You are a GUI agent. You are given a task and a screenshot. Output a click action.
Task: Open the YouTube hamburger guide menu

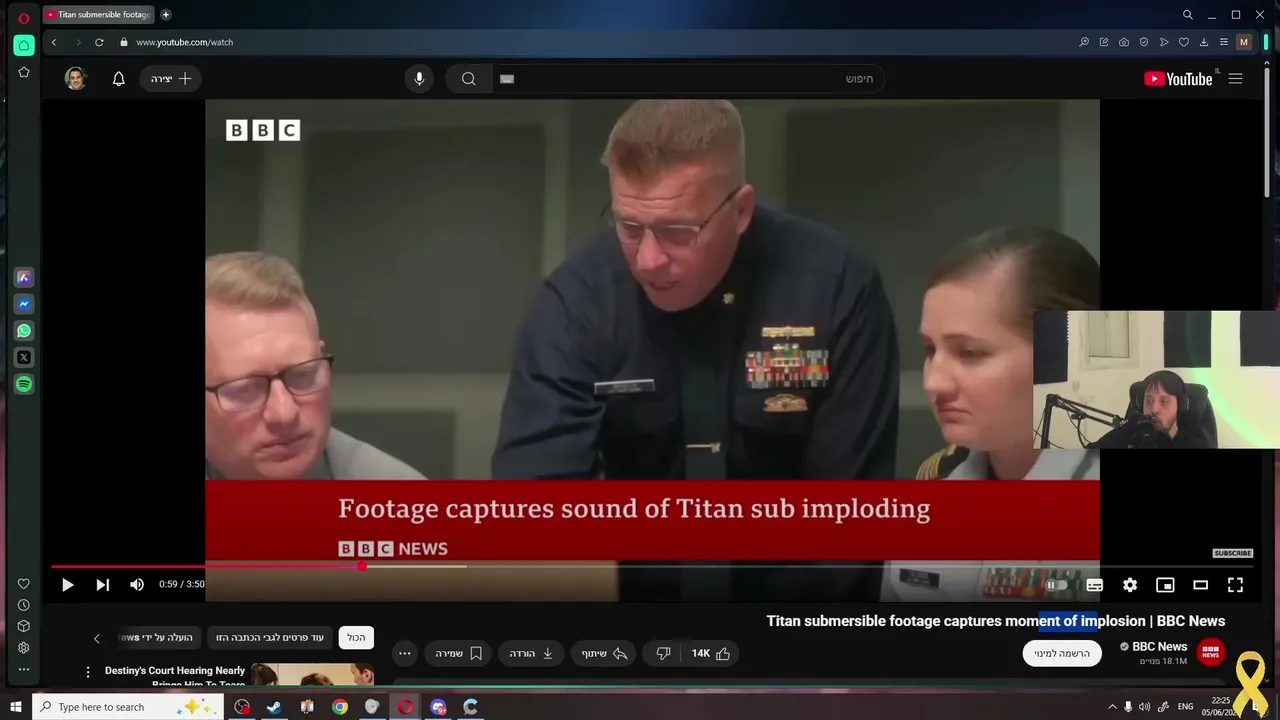point(1236,79)
